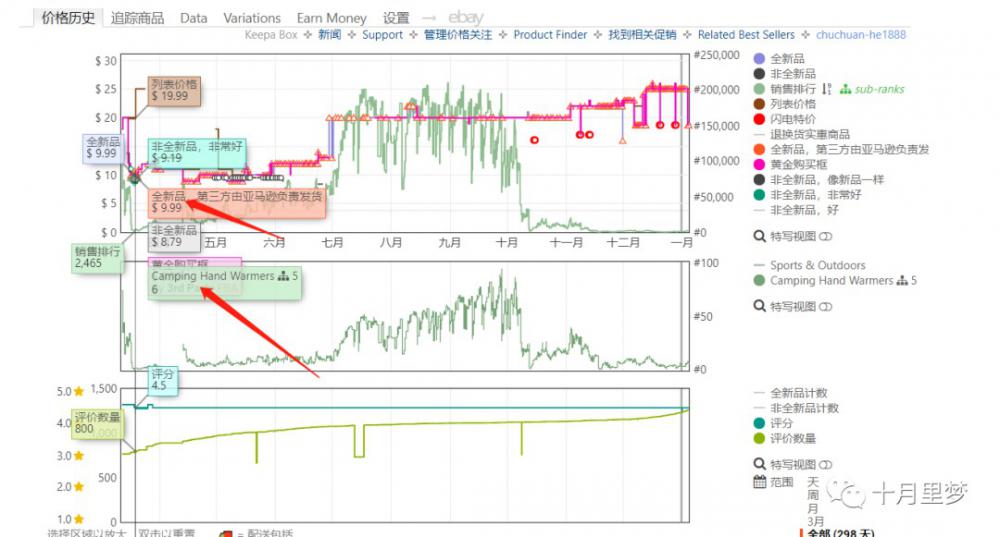Screen dimensions: 1000x537
Task: Toggle 全新品，第三方由亚马逊负责发 orange dot
Action: 759,149
